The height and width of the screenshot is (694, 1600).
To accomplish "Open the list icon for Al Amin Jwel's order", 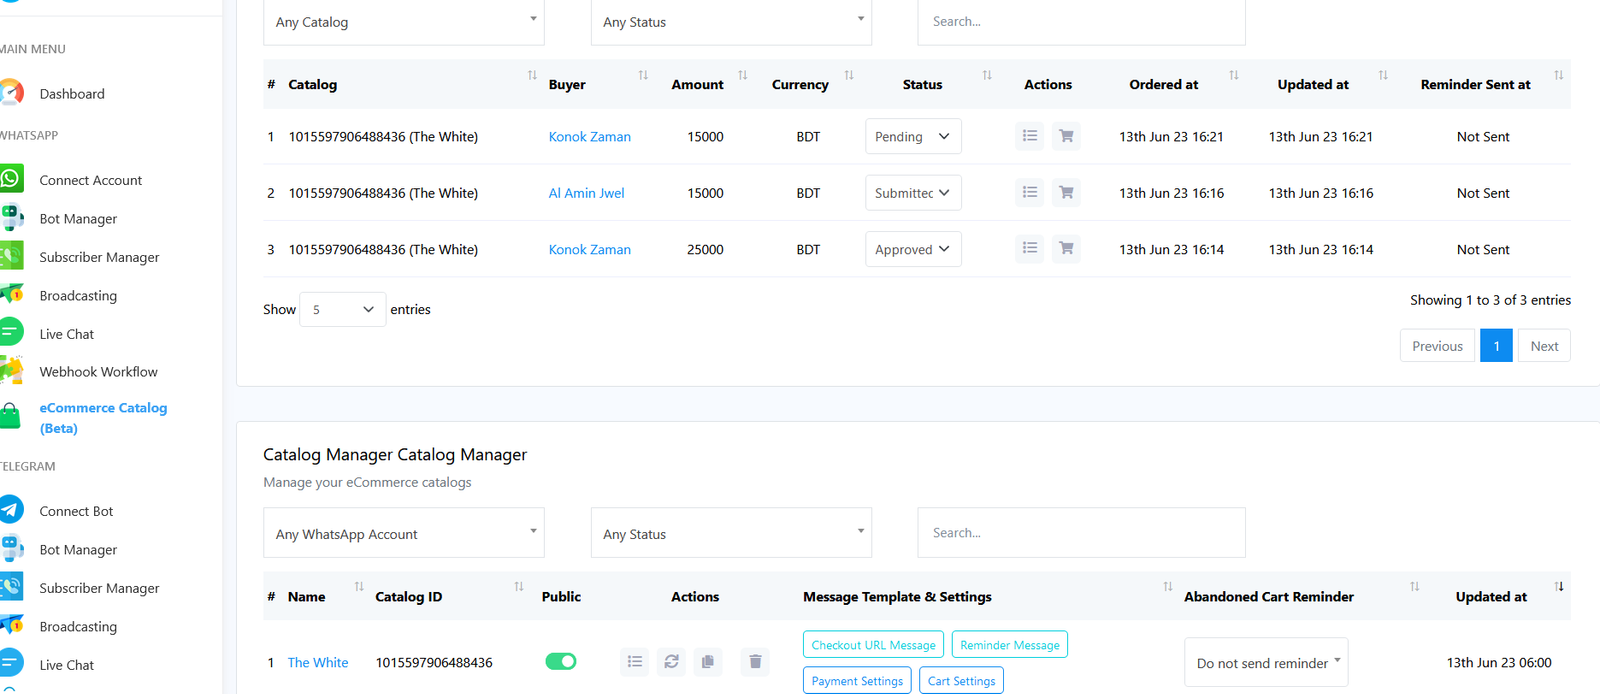I will coord(1029,192).
